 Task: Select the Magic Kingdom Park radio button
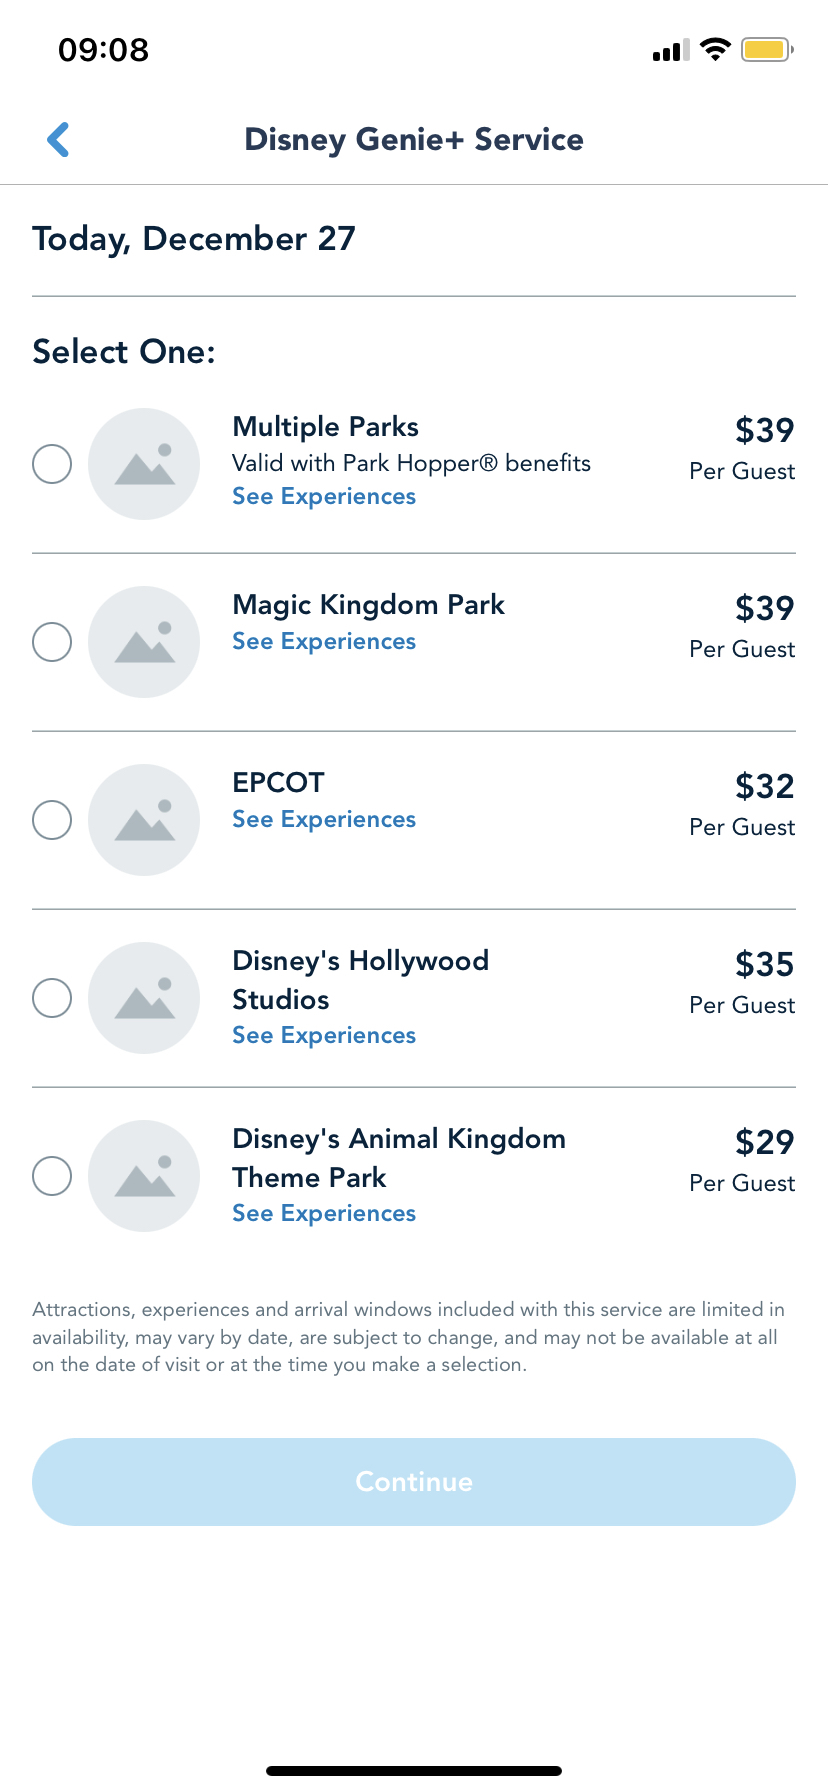[52, 642]
